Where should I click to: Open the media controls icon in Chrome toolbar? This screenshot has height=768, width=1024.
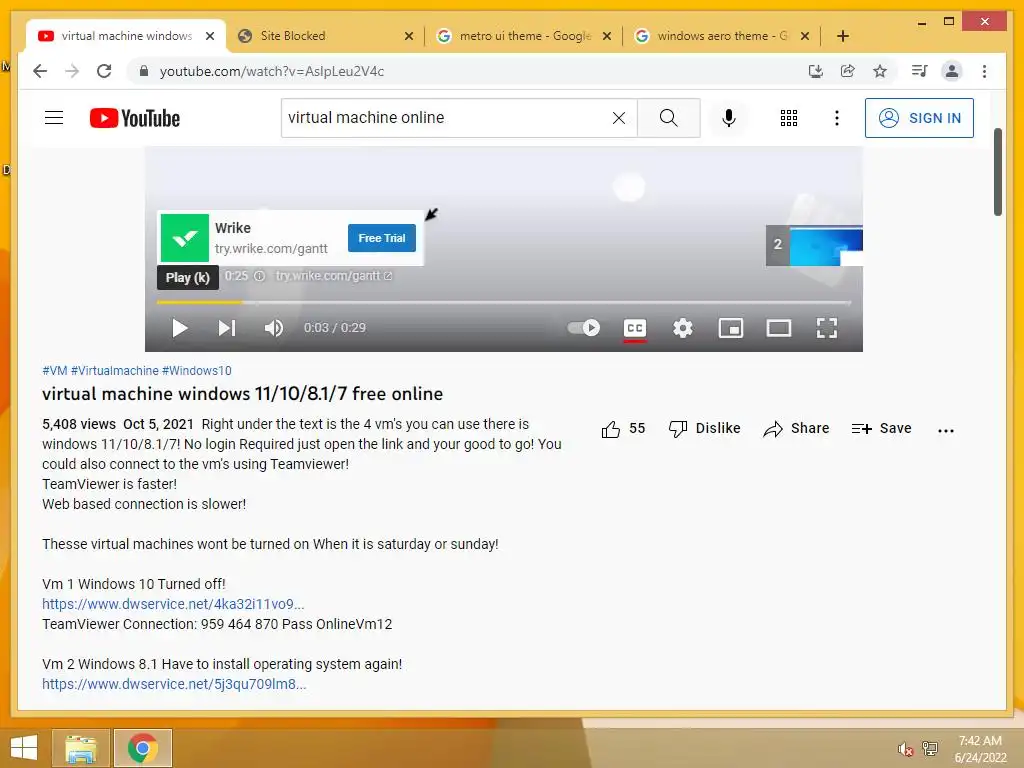920,71
